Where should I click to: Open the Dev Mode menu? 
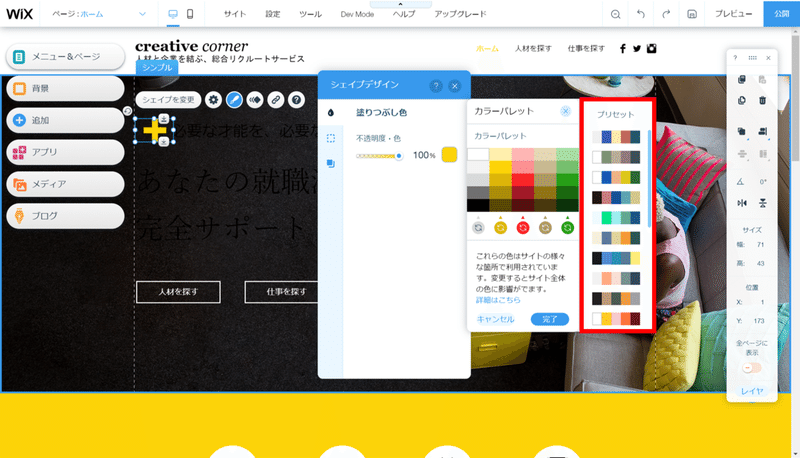pyautogui.click(x=357, y=14)
